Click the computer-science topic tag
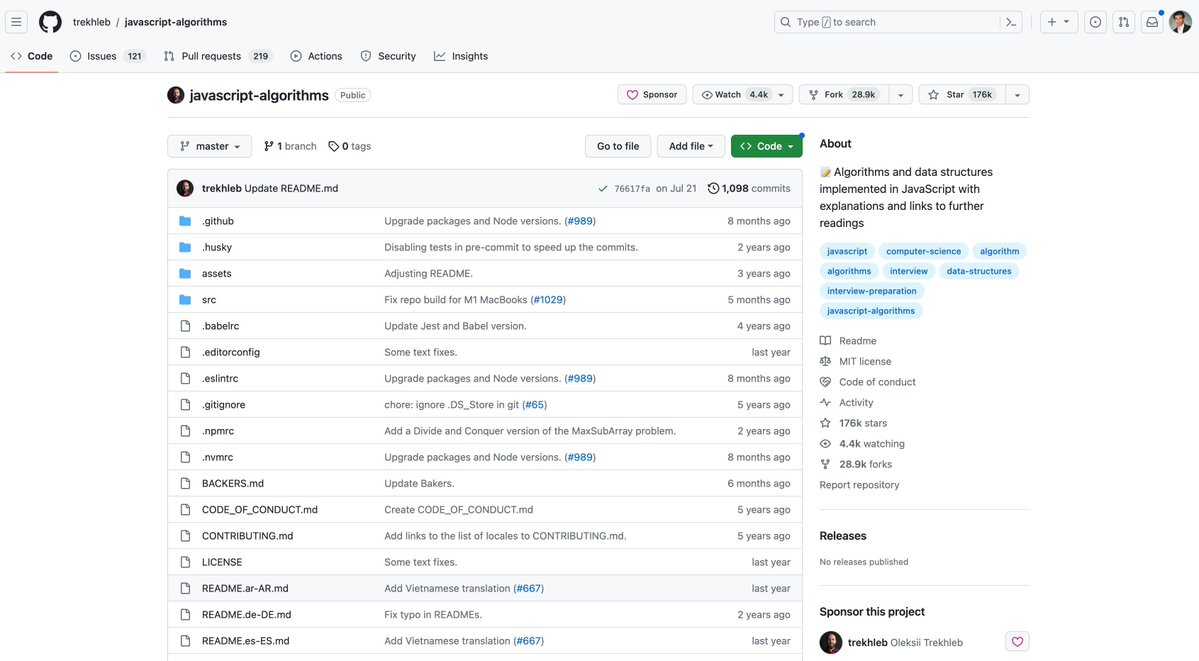 coord(924,251)
